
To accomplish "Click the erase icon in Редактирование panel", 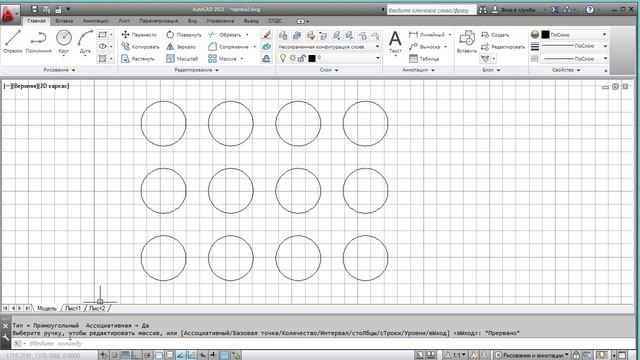I will [x=266, y=35].
